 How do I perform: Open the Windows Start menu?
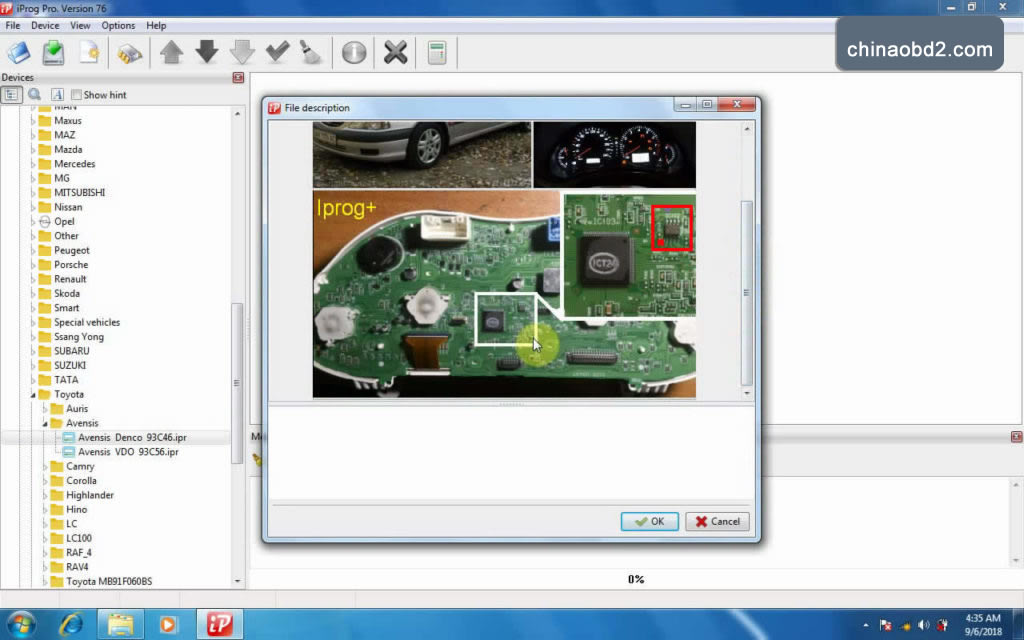21,624
